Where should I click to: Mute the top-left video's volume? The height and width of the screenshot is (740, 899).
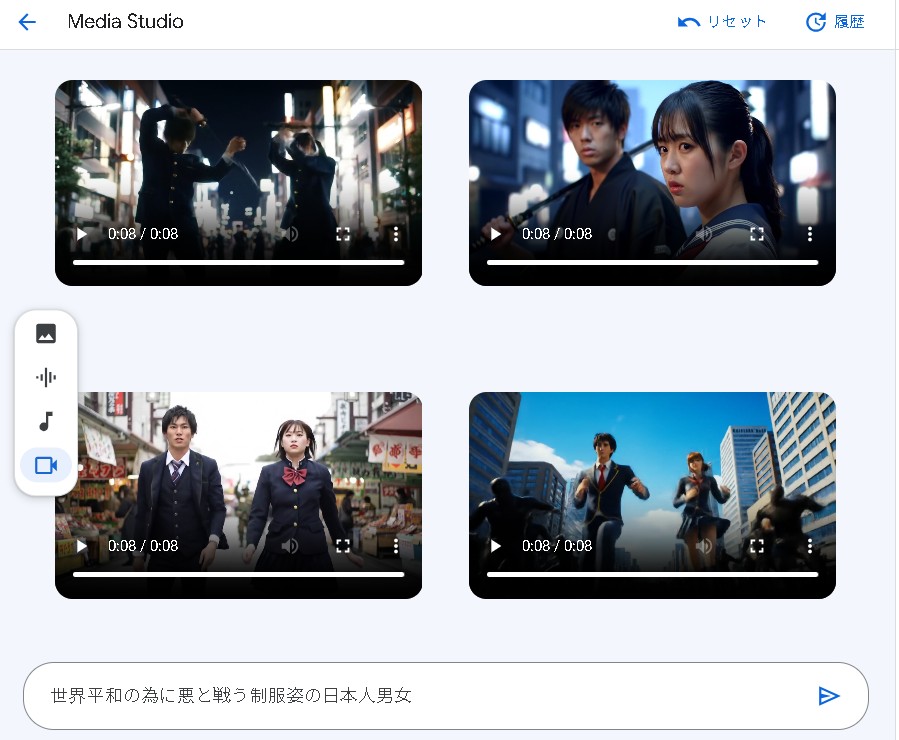coord(290,234)
